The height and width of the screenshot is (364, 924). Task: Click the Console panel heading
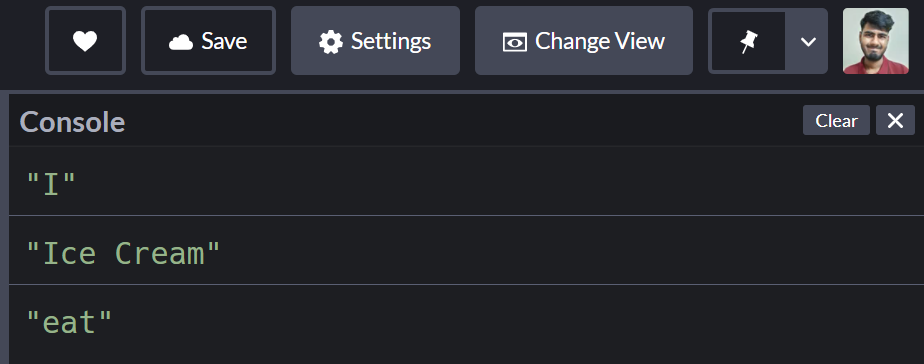coord(72,122)
